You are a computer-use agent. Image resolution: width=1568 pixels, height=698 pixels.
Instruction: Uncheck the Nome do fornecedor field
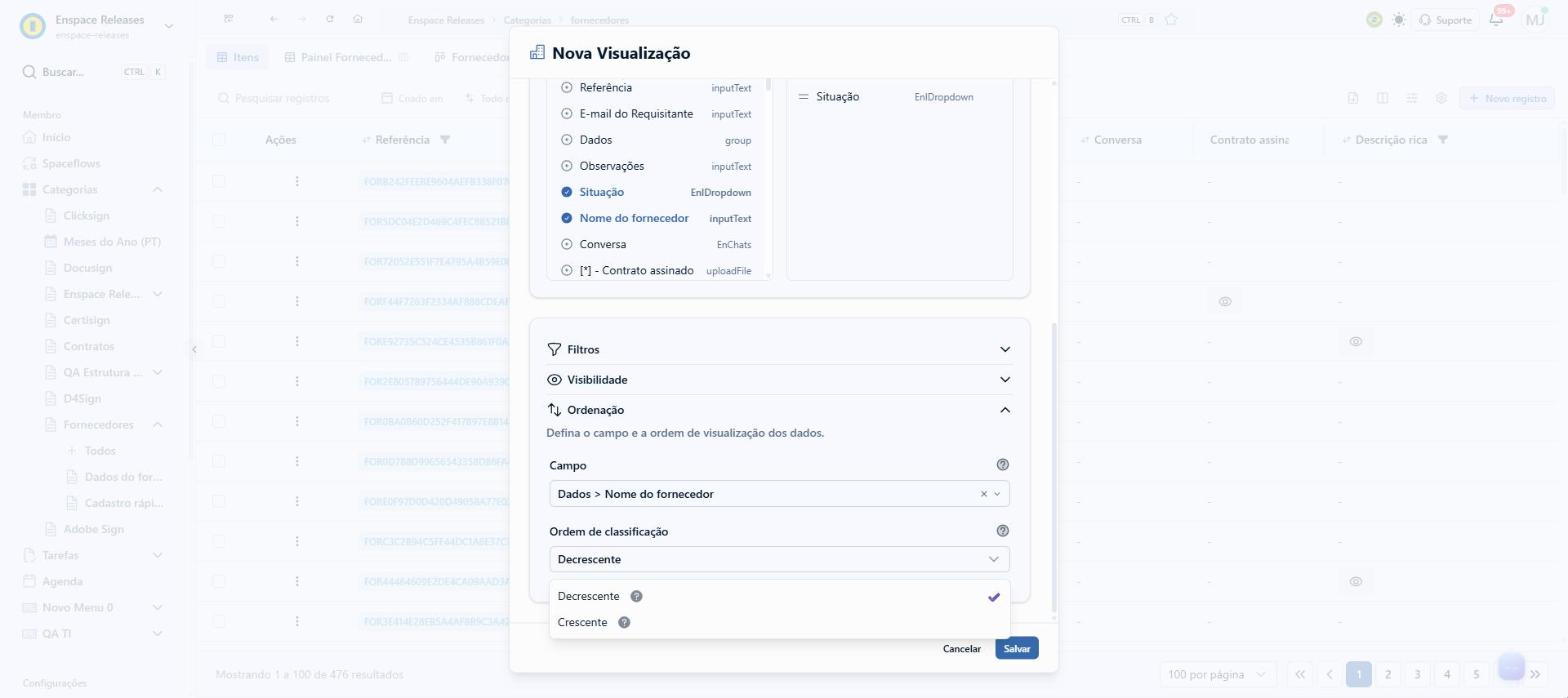tap(567, 218)
